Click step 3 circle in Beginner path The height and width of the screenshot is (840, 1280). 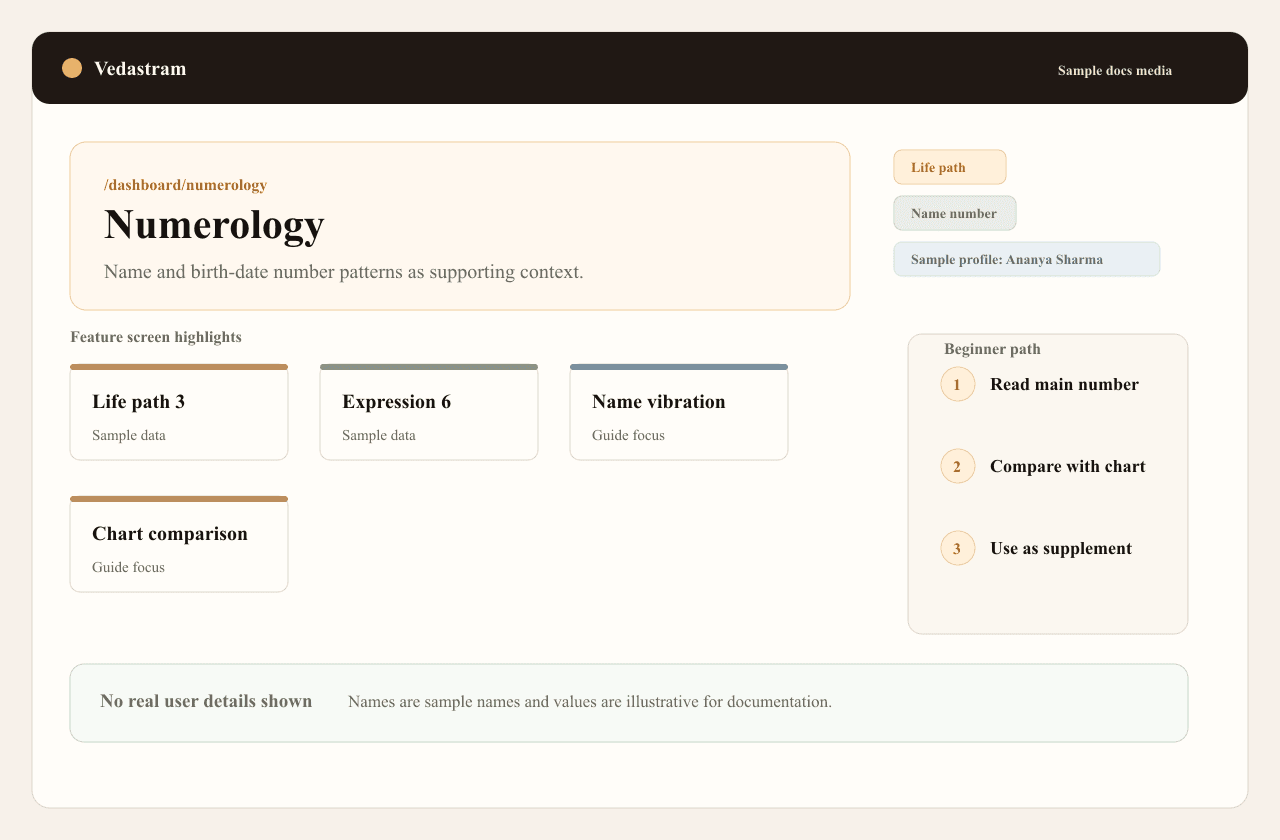pyautogui.click(x=958, y=548)
